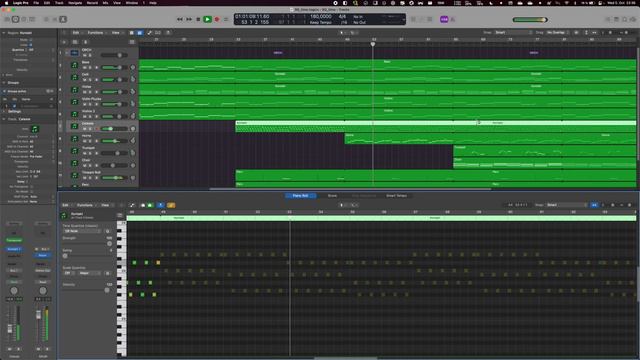Toggle the Editors scissors button in control bar
640x360 pixels.
pos(63,19)
